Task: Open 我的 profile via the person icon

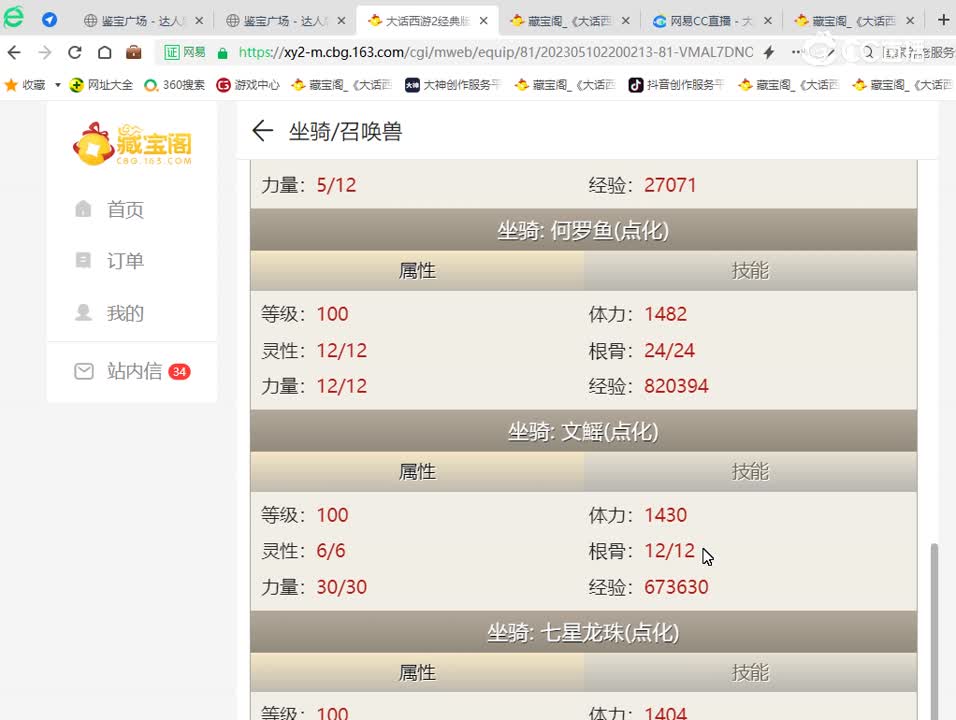Action: 84,313
